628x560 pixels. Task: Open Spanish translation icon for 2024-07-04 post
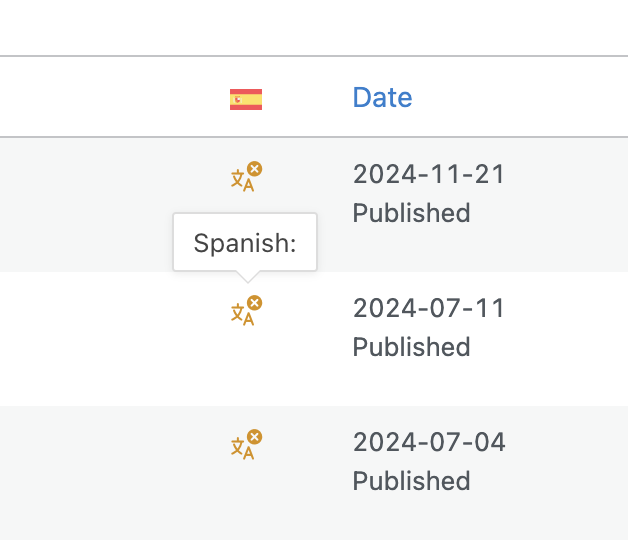246,445
